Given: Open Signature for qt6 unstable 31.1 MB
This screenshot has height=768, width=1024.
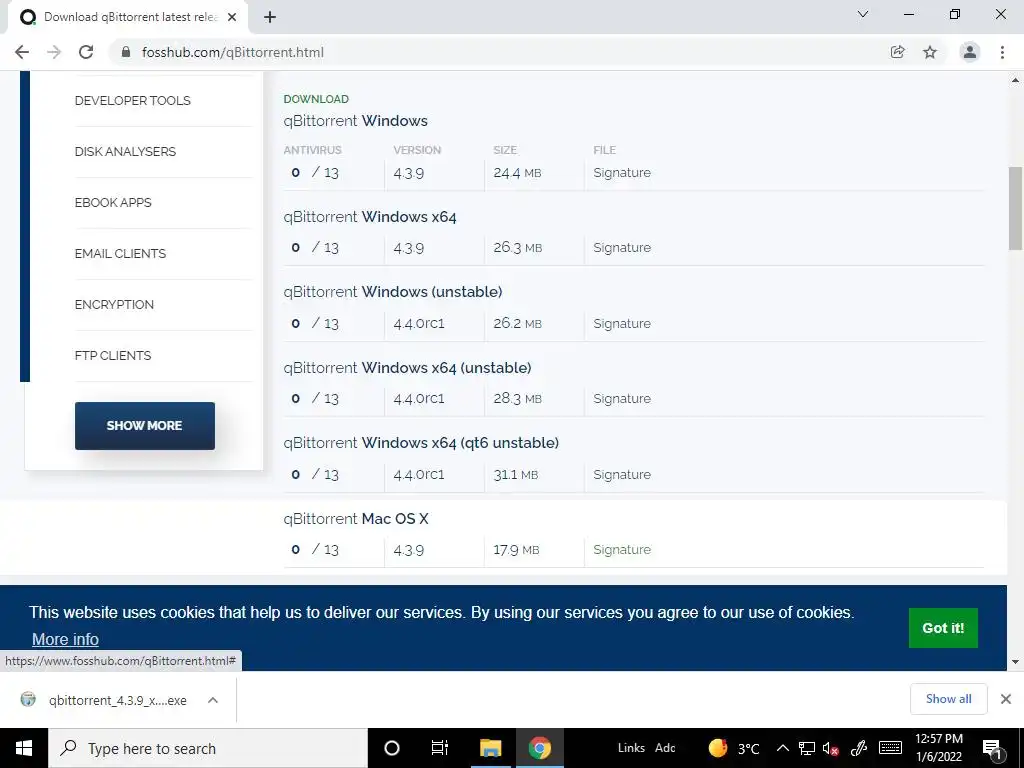Looking at the screenshot, I should click(622, 475).
